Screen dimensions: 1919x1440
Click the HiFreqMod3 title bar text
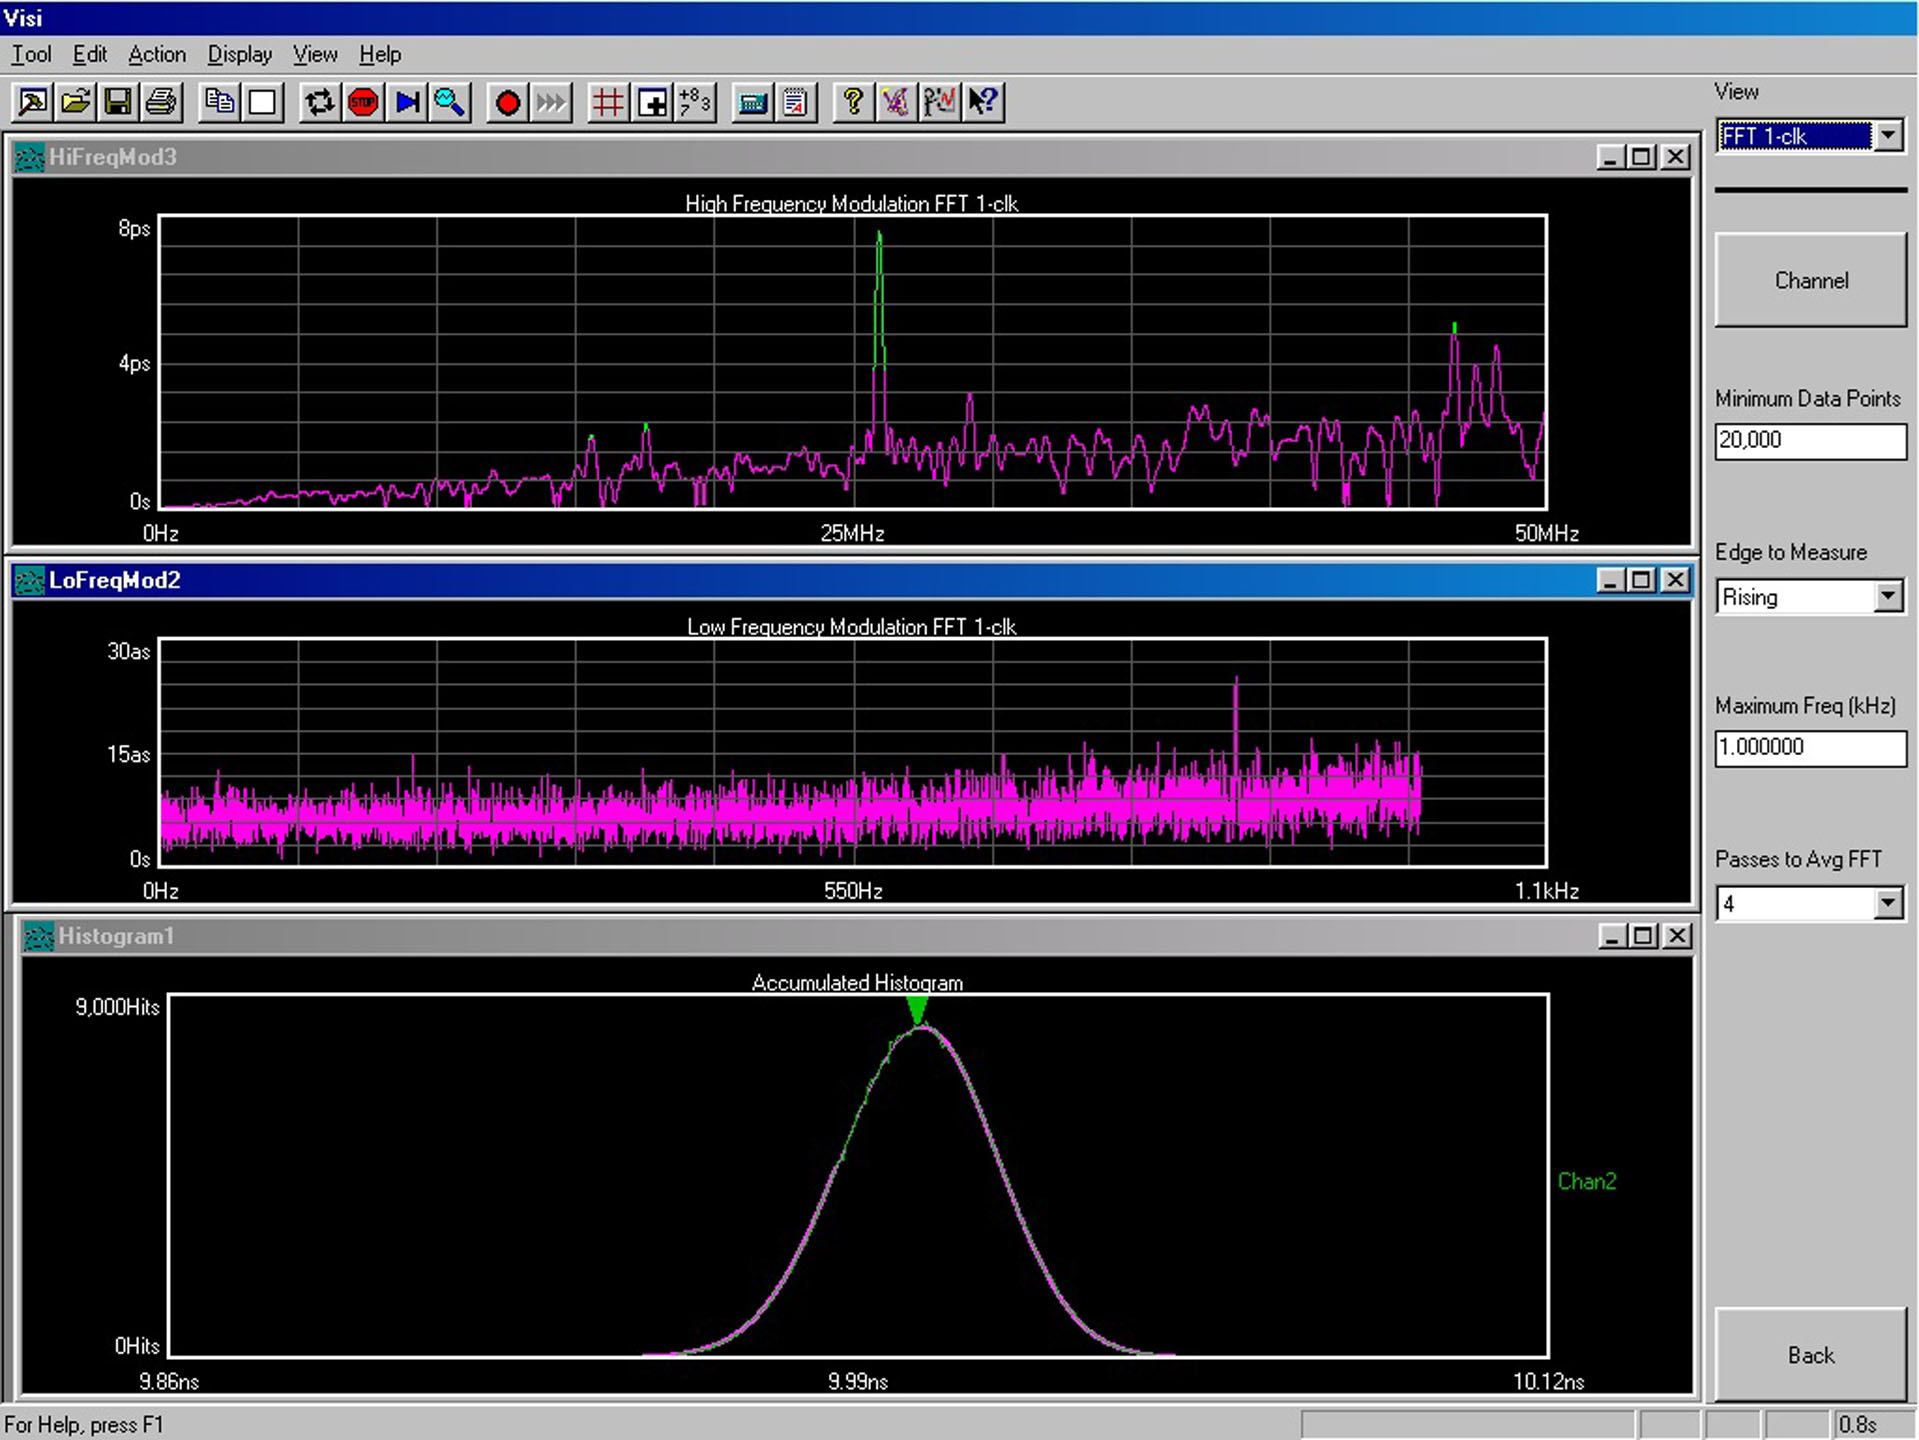(x=113, y=158)
